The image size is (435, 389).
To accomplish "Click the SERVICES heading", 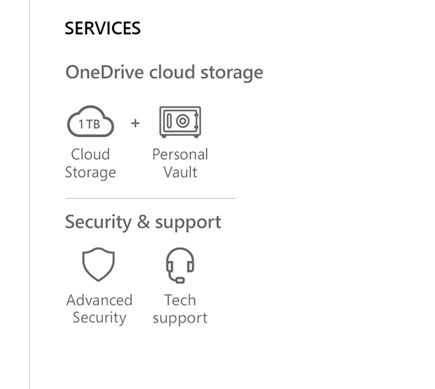I will 103,28.
